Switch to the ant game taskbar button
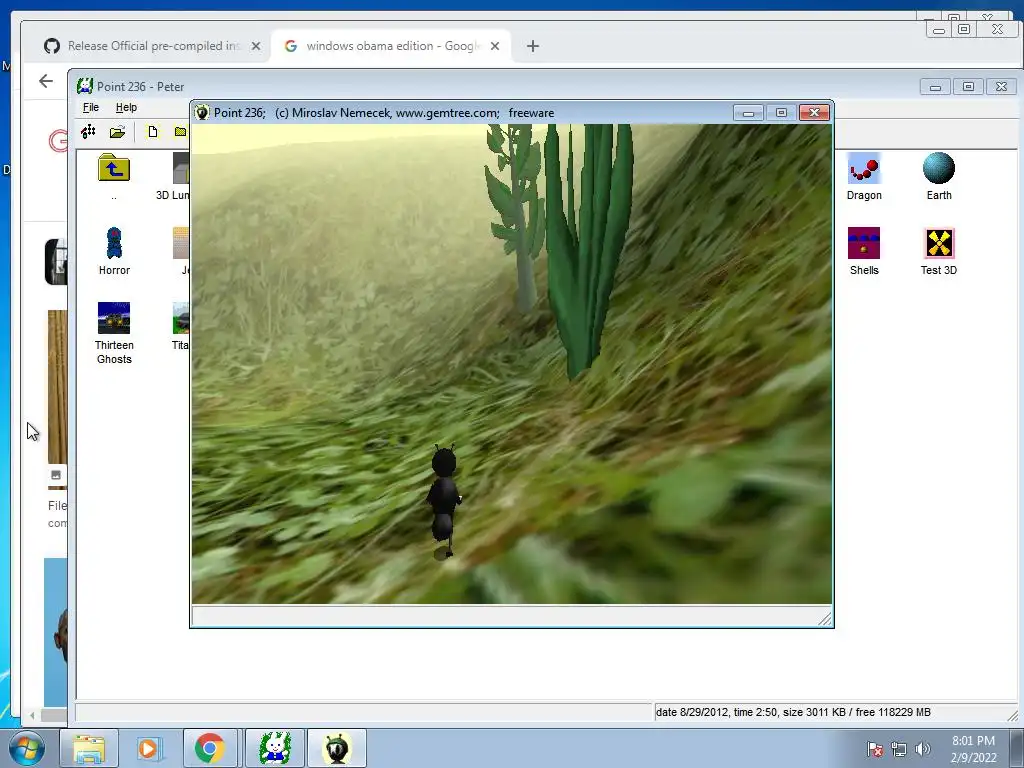 tap(337, 748)
